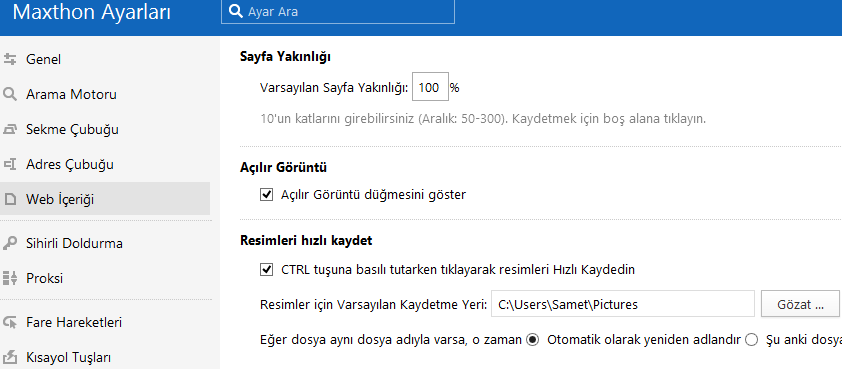The width and height of the screenshot is (842, 369).
Task: Click the Resimler için Varsayılan Kaydetme Yeri label
Action: click(373, 305)
